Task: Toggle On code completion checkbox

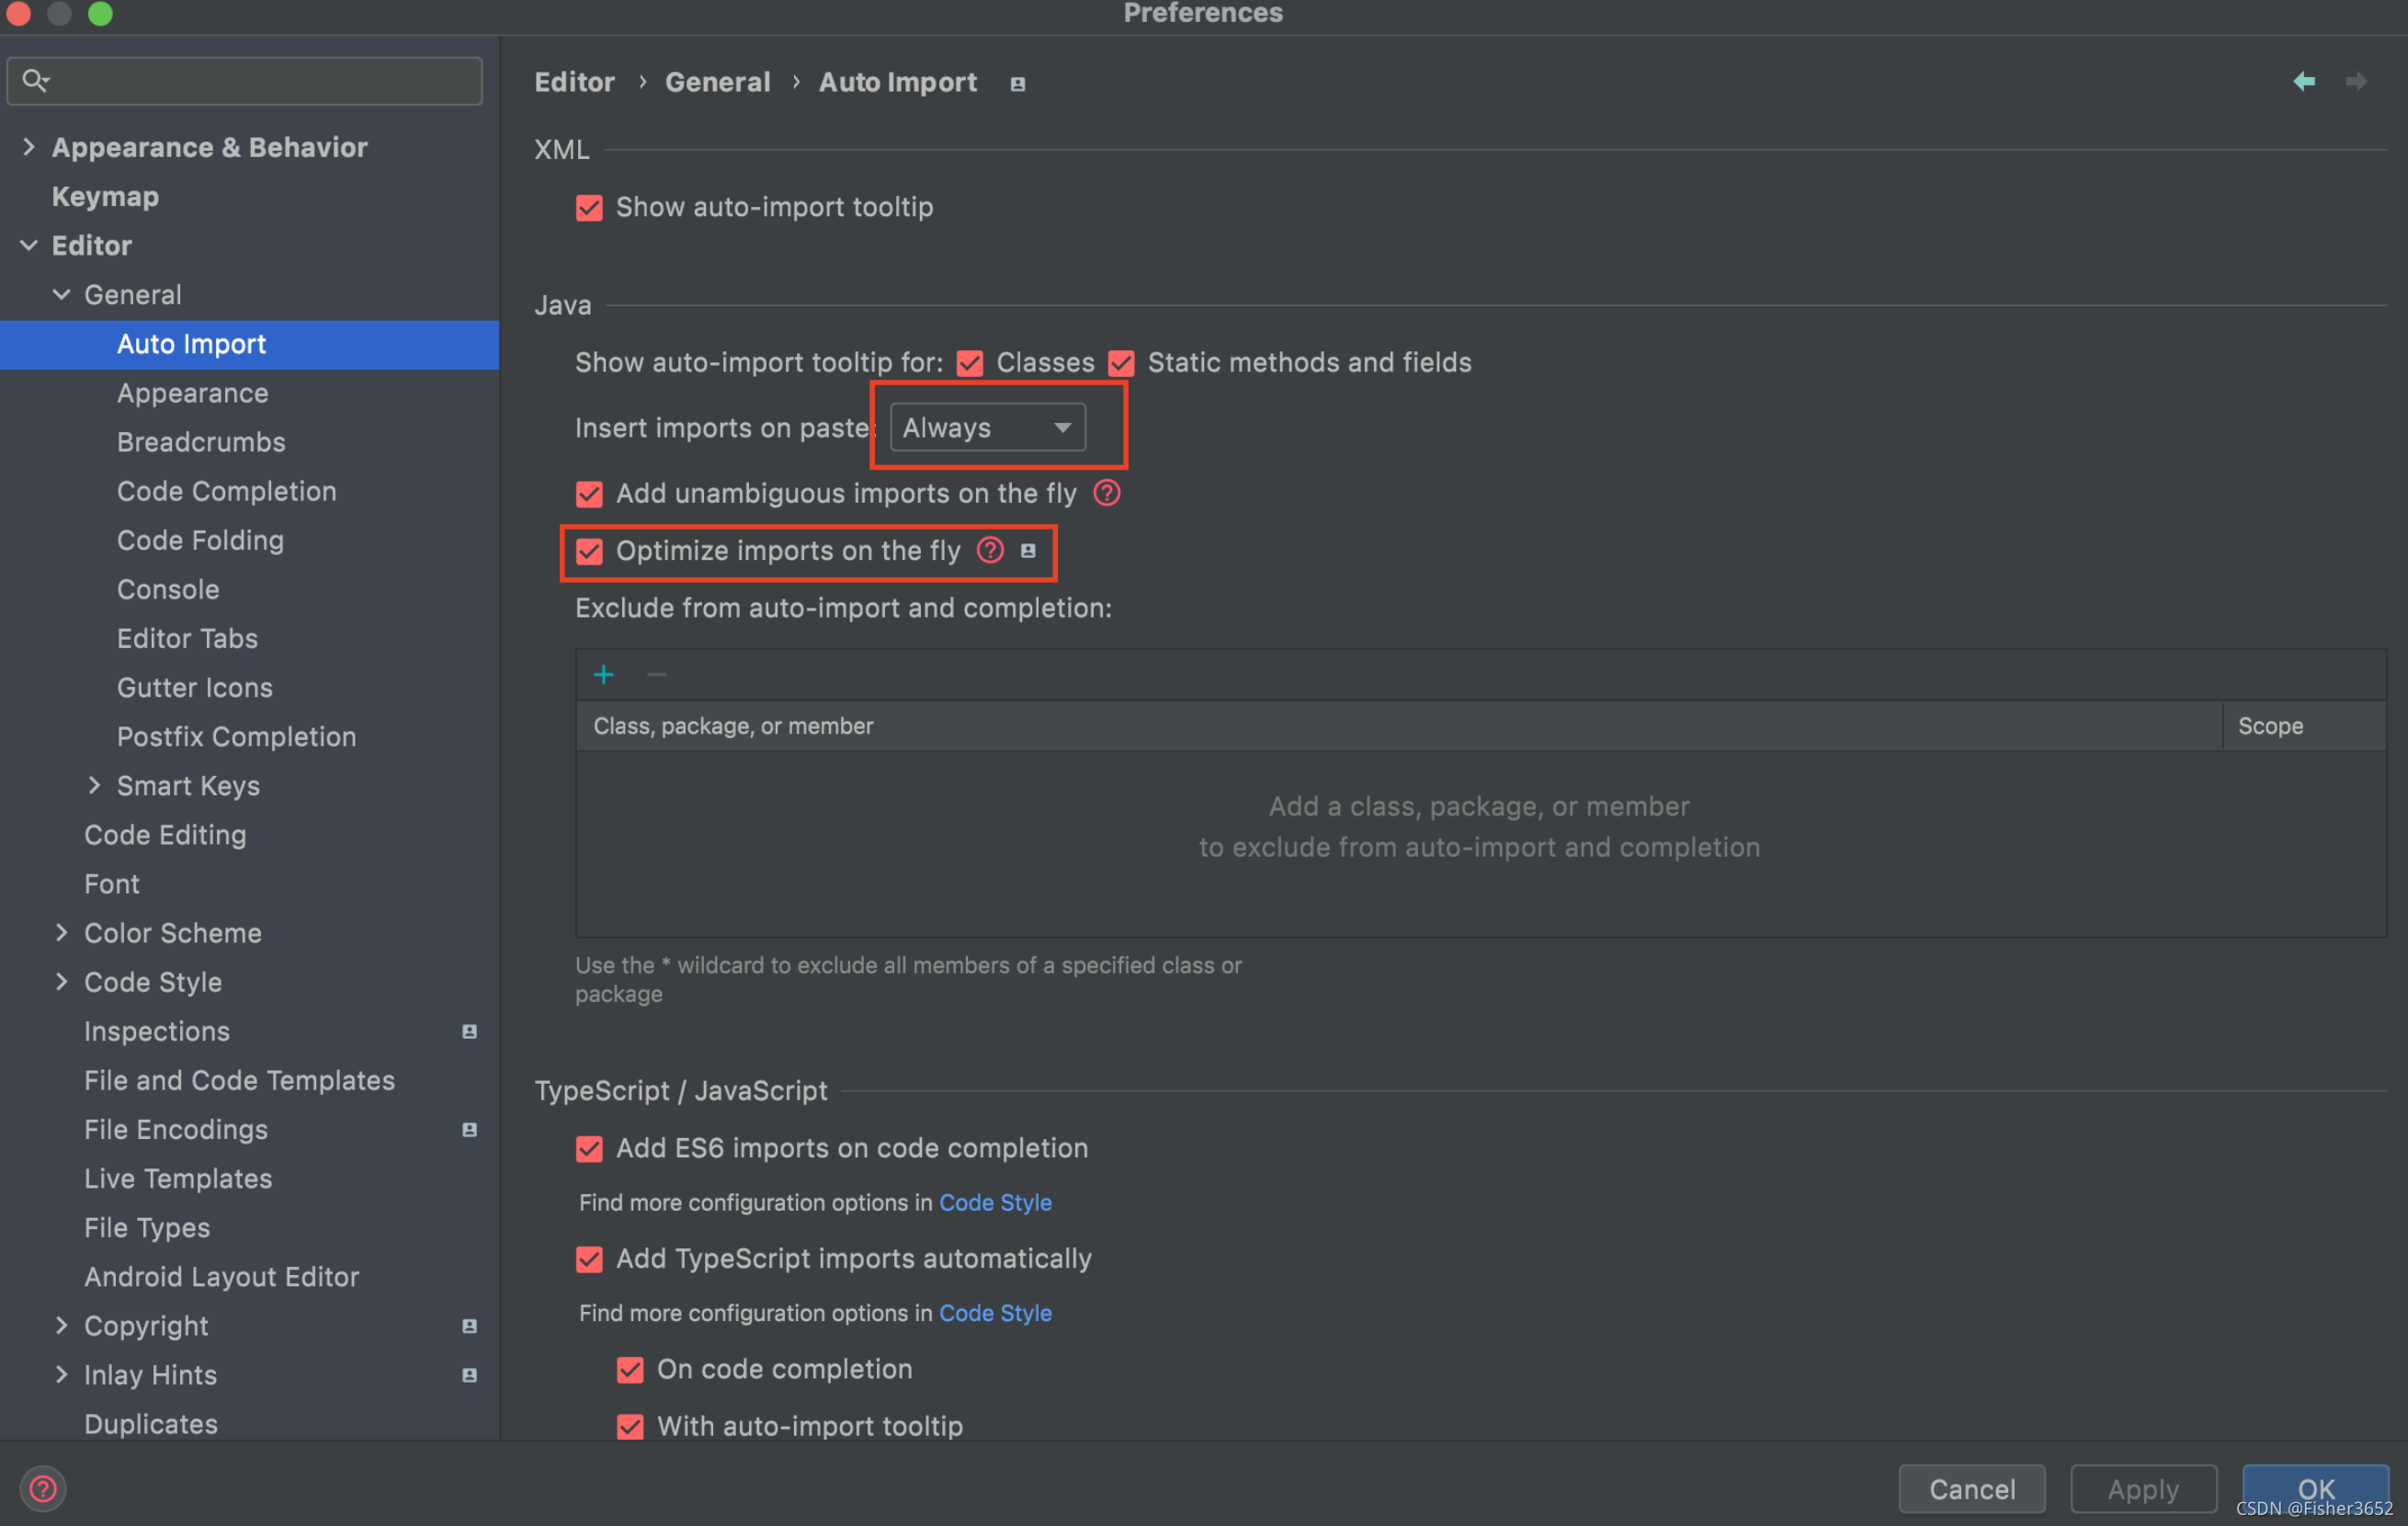Action: tap(630, 1370)
